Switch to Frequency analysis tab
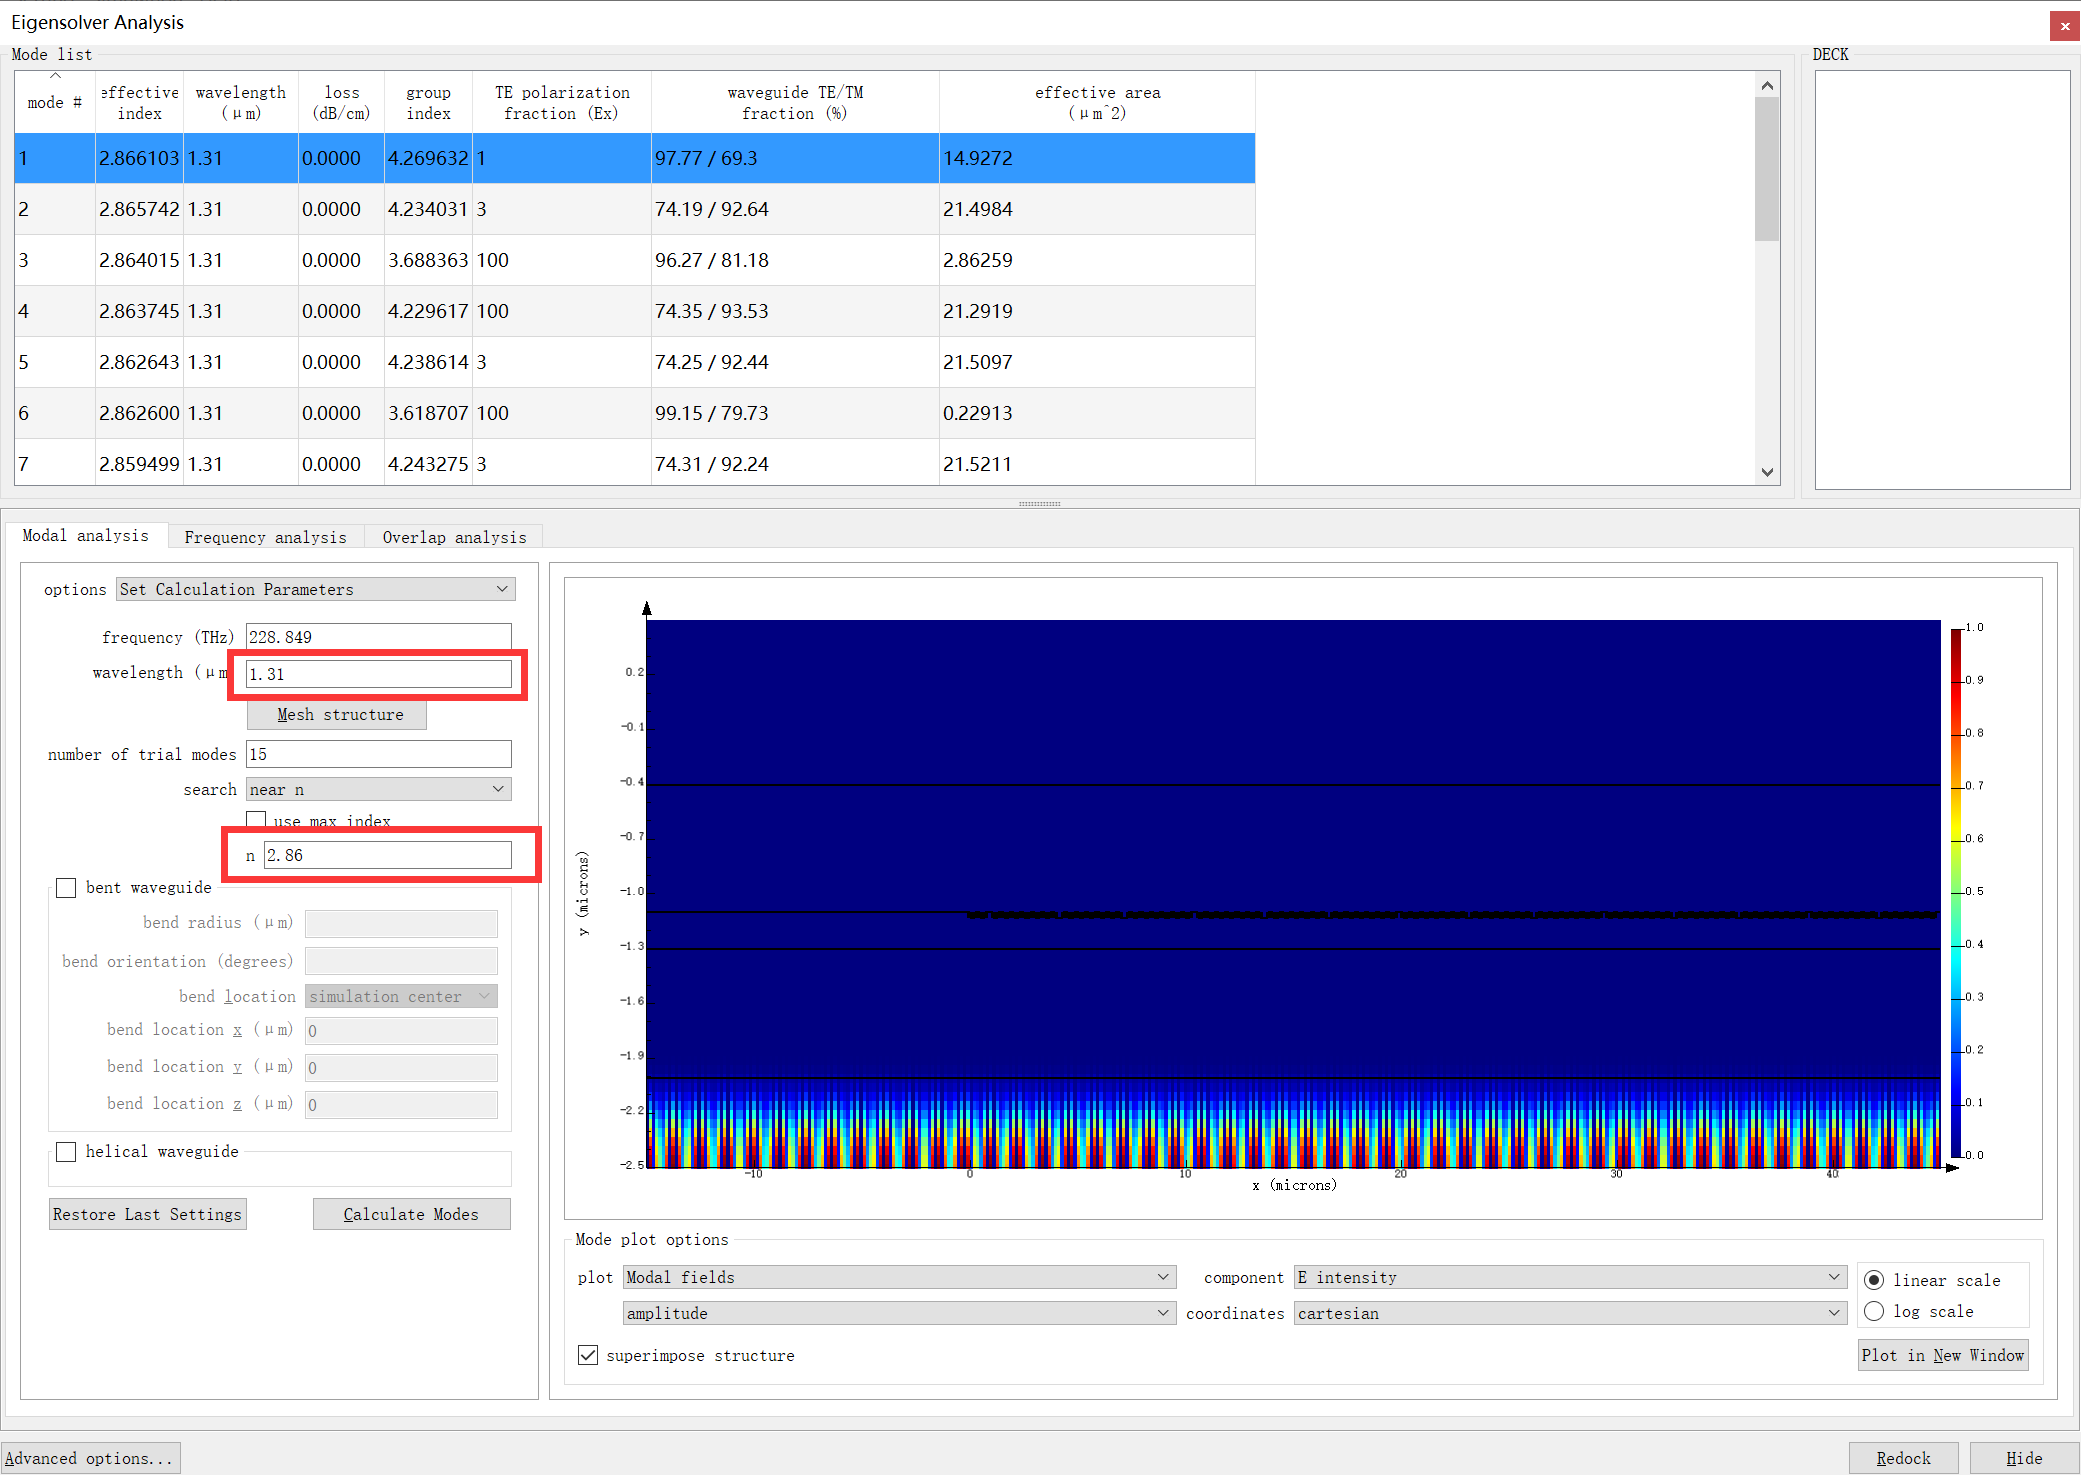2081x1475 pixels. coord(265,537)
